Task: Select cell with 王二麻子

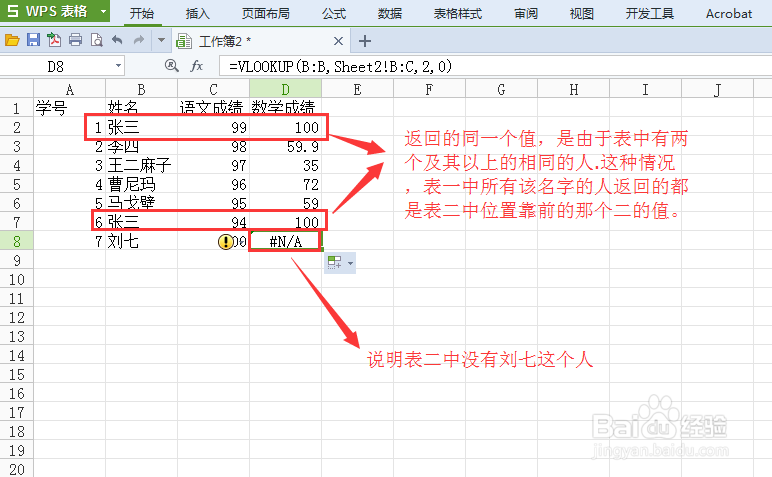Action: click(141, 165)
